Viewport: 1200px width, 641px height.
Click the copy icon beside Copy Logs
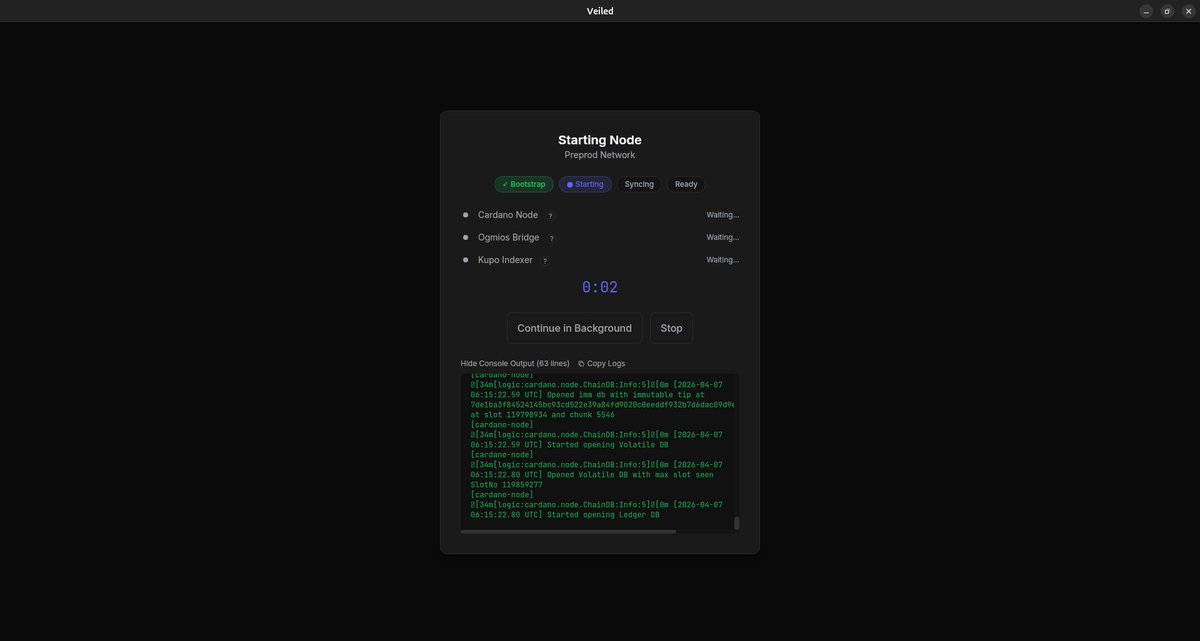coord(581,364)
